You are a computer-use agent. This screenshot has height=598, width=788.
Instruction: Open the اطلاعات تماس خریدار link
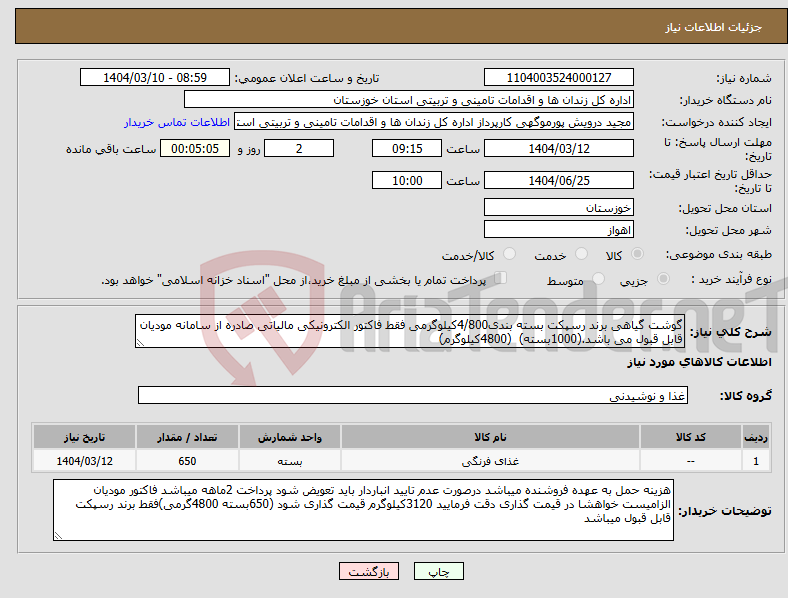click(177, 122)
